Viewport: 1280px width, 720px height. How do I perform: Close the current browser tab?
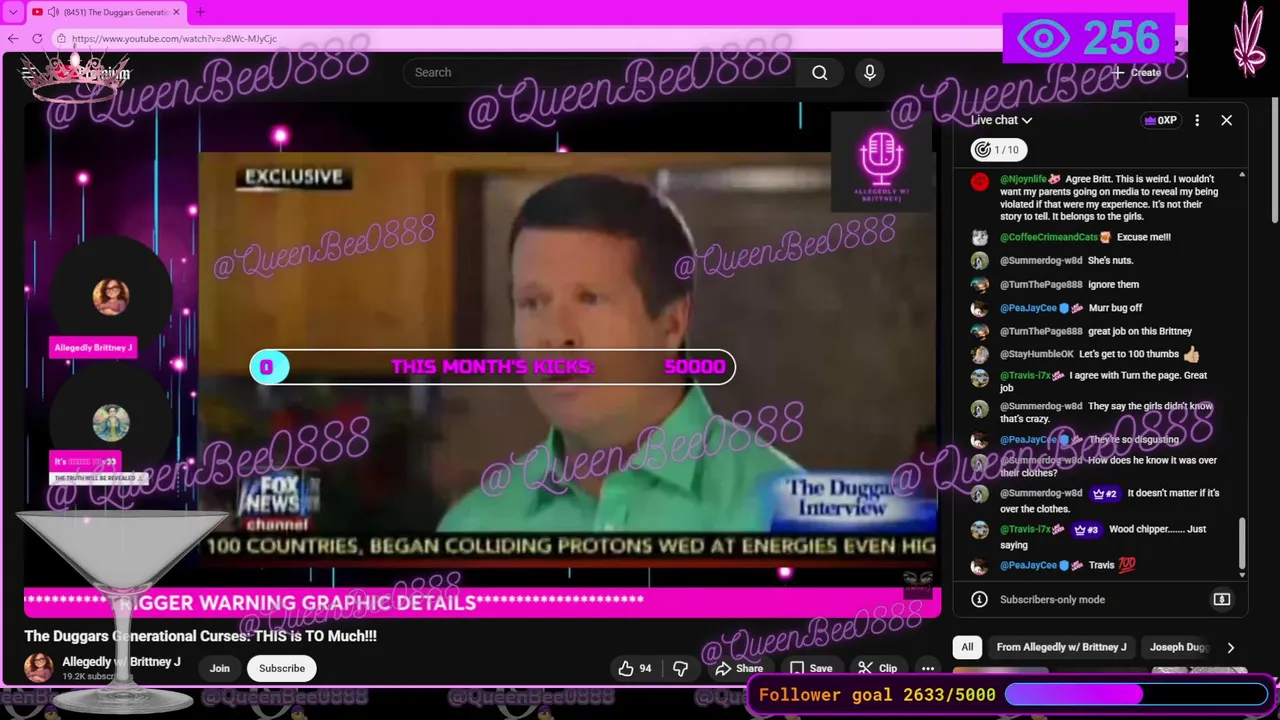pos(177,12)
